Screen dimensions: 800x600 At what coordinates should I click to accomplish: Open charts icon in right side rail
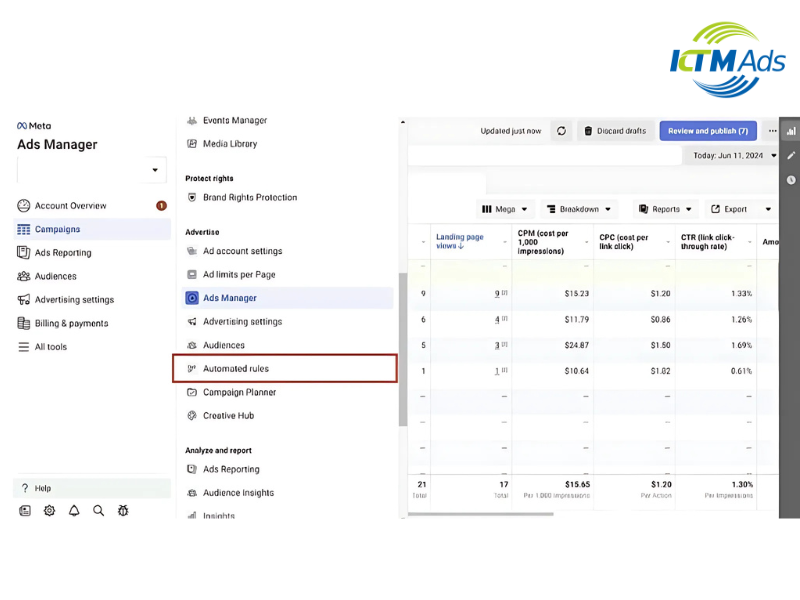click(791, 132)
